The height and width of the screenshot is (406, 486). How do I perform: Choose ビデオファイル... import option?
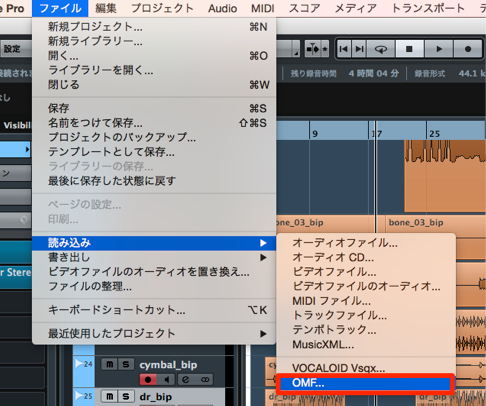pyautogui.click(x=366, y=272)
